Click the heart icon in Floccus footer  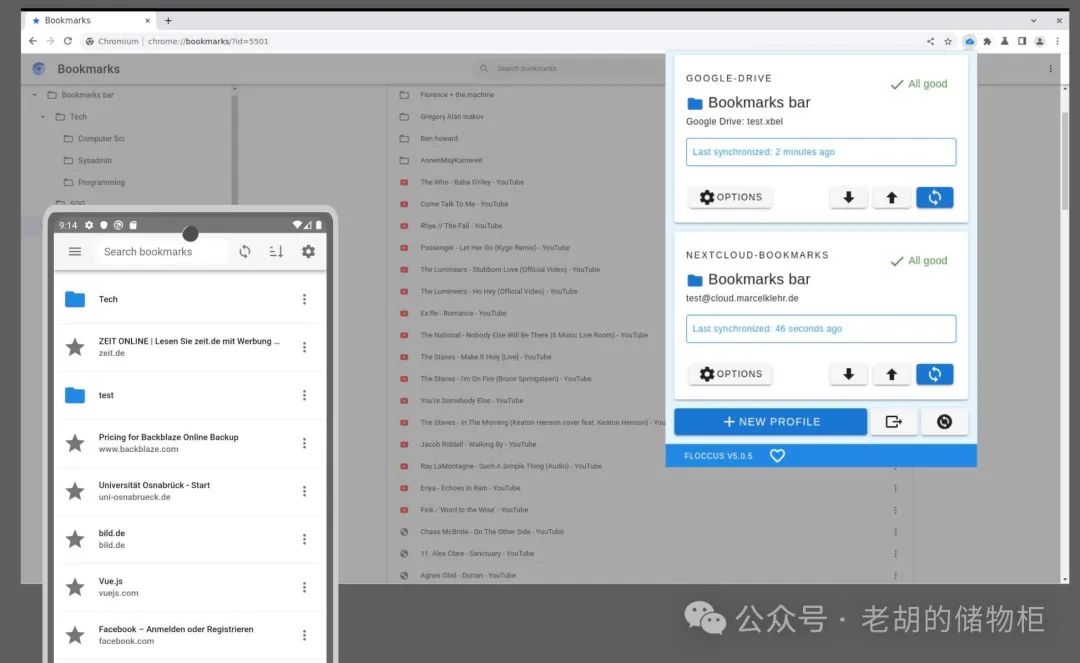tap(777, 456)
